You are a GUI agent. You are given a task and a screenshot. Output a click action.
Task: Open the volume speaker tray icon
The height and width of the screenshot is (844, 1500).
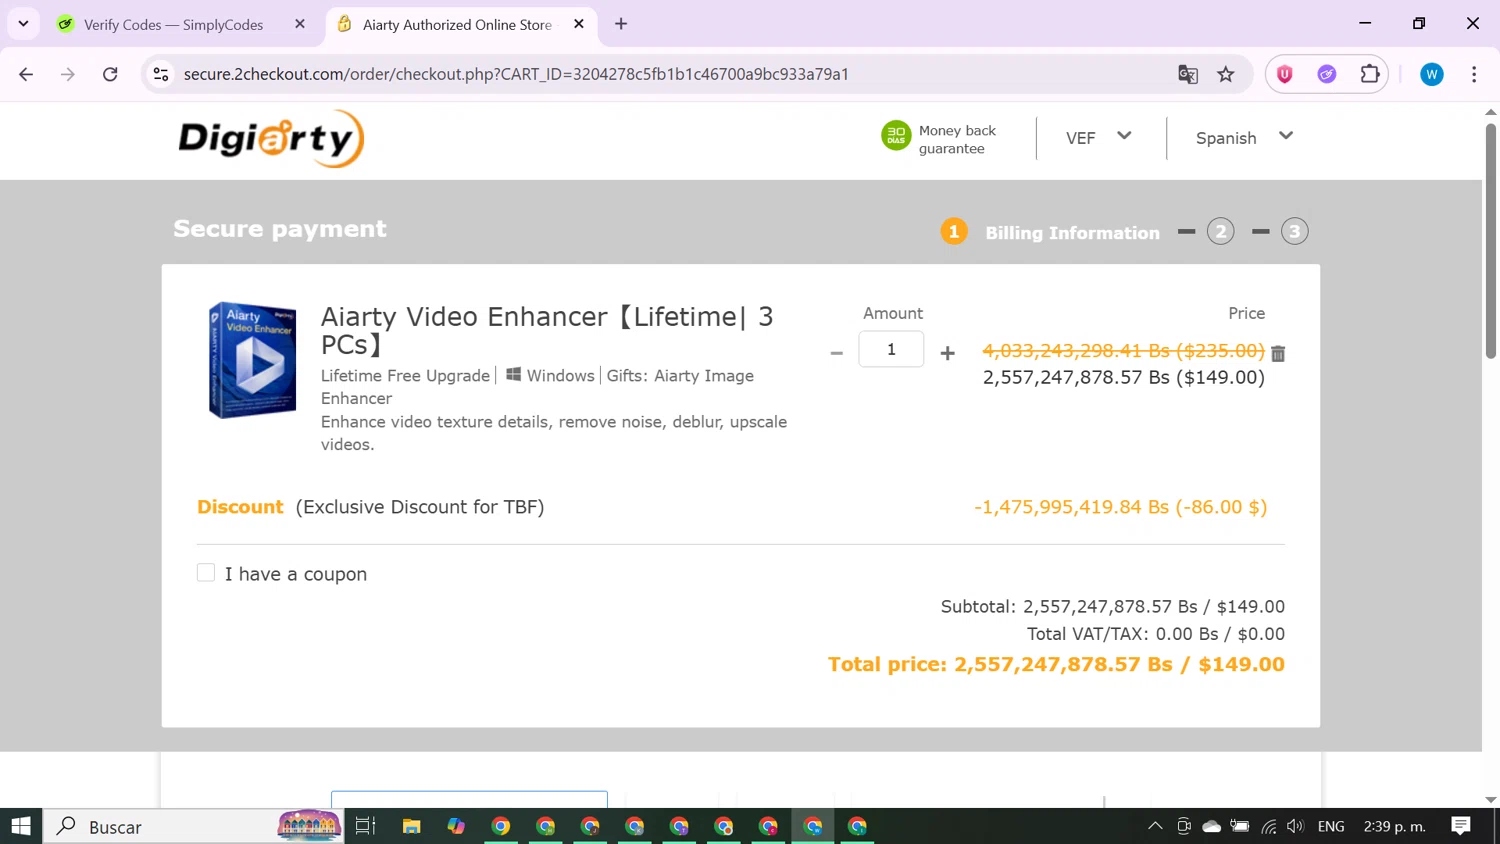[1295, 826]
